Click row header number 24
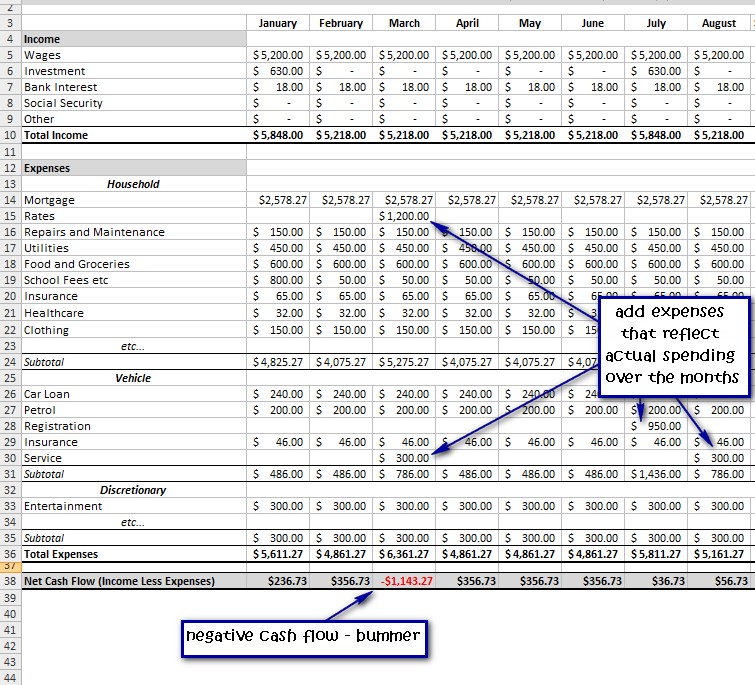Image resolution: width=755 pixels, height=685 pixels. point(11,362)
